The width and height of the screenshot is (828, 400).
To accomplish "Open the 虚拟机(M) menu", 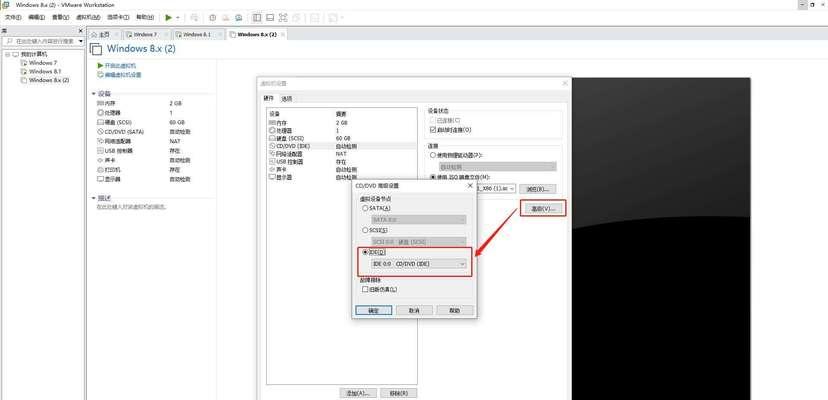I will pyautogui.click(x=88, y=17).
